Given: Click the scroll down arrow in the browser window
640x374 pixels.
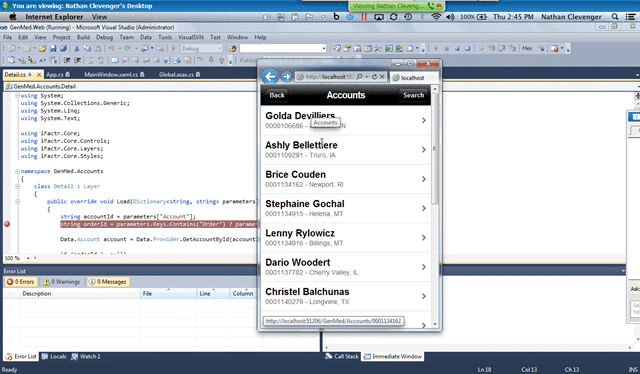Looking at the screenshot, I should click(x=435, y=324).
